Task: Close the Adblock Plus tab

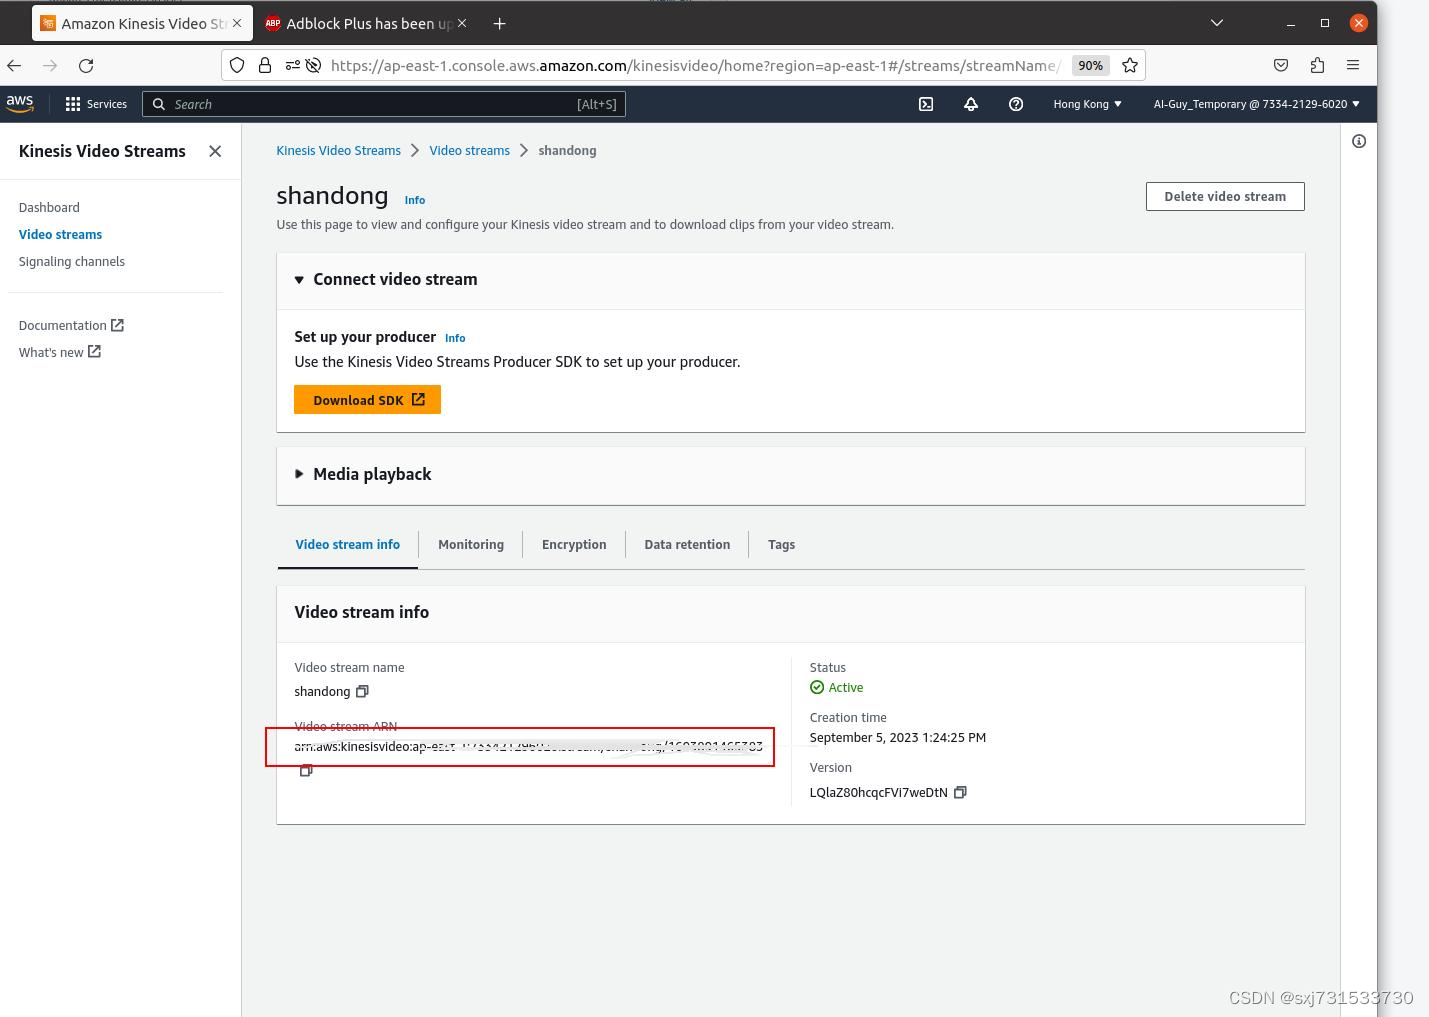Action: click(x=462, y=23)
